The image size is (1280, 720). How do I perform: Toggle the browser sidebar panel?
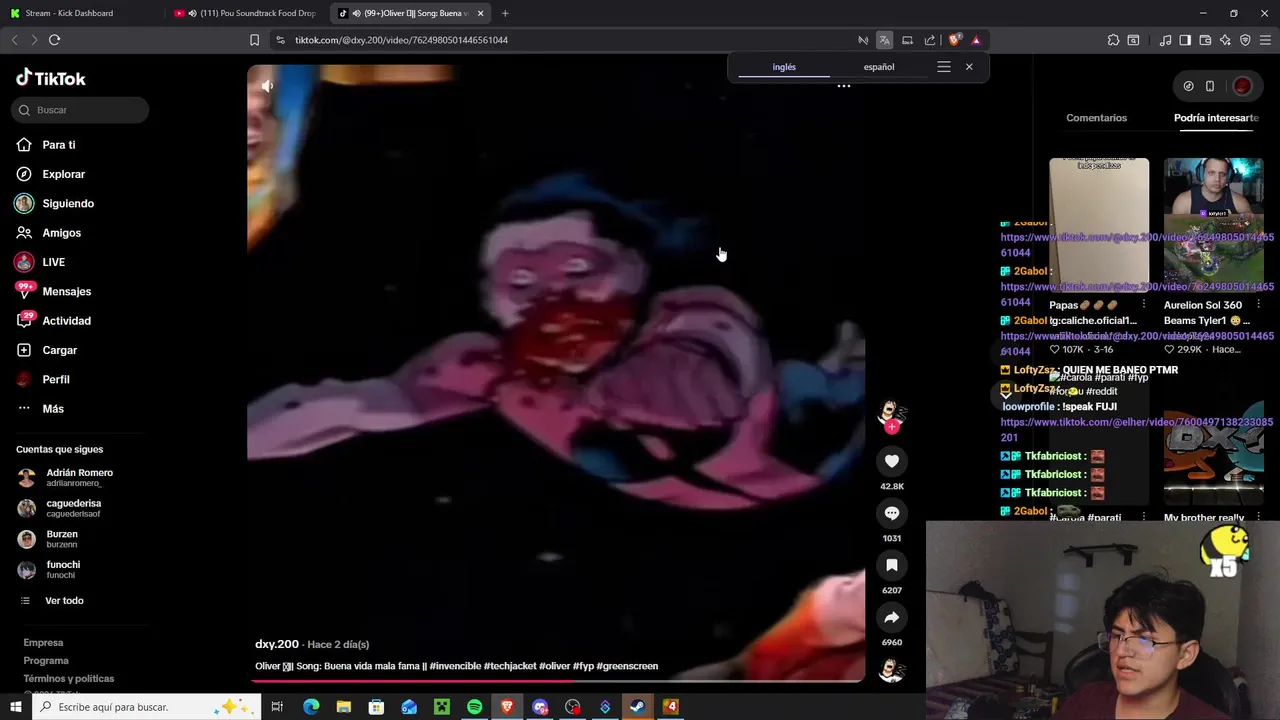tap(1185, 40)
